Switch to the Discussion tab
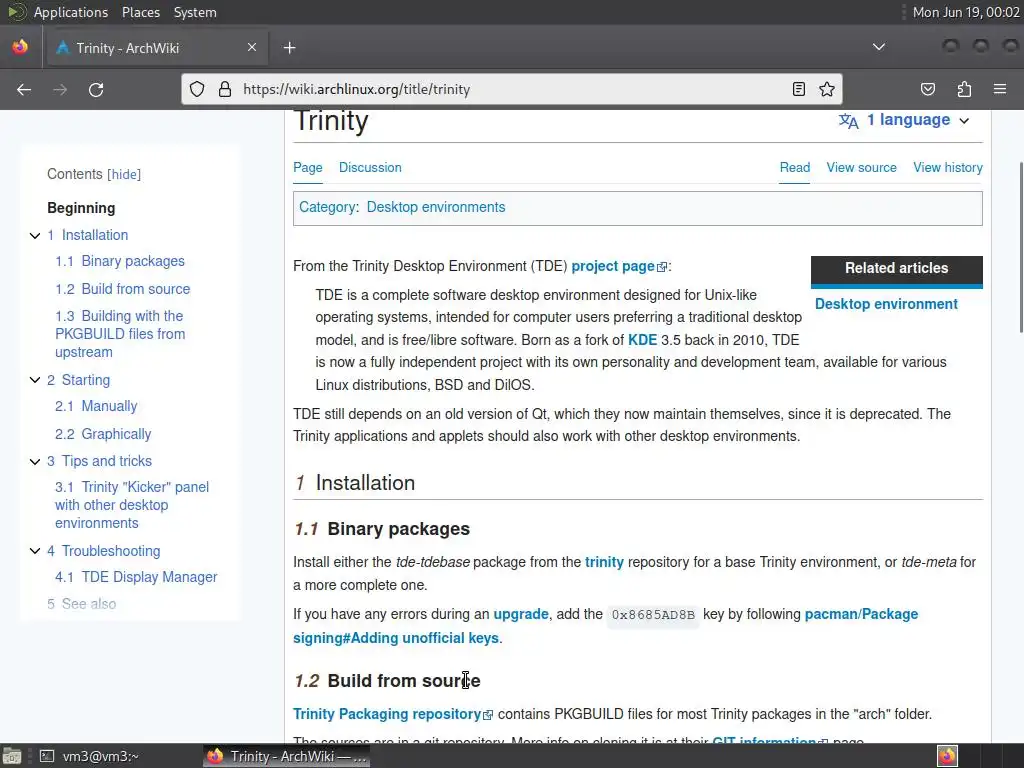Image resolution: width=1024 pixels, height=768 pixels. pos(370,168)
